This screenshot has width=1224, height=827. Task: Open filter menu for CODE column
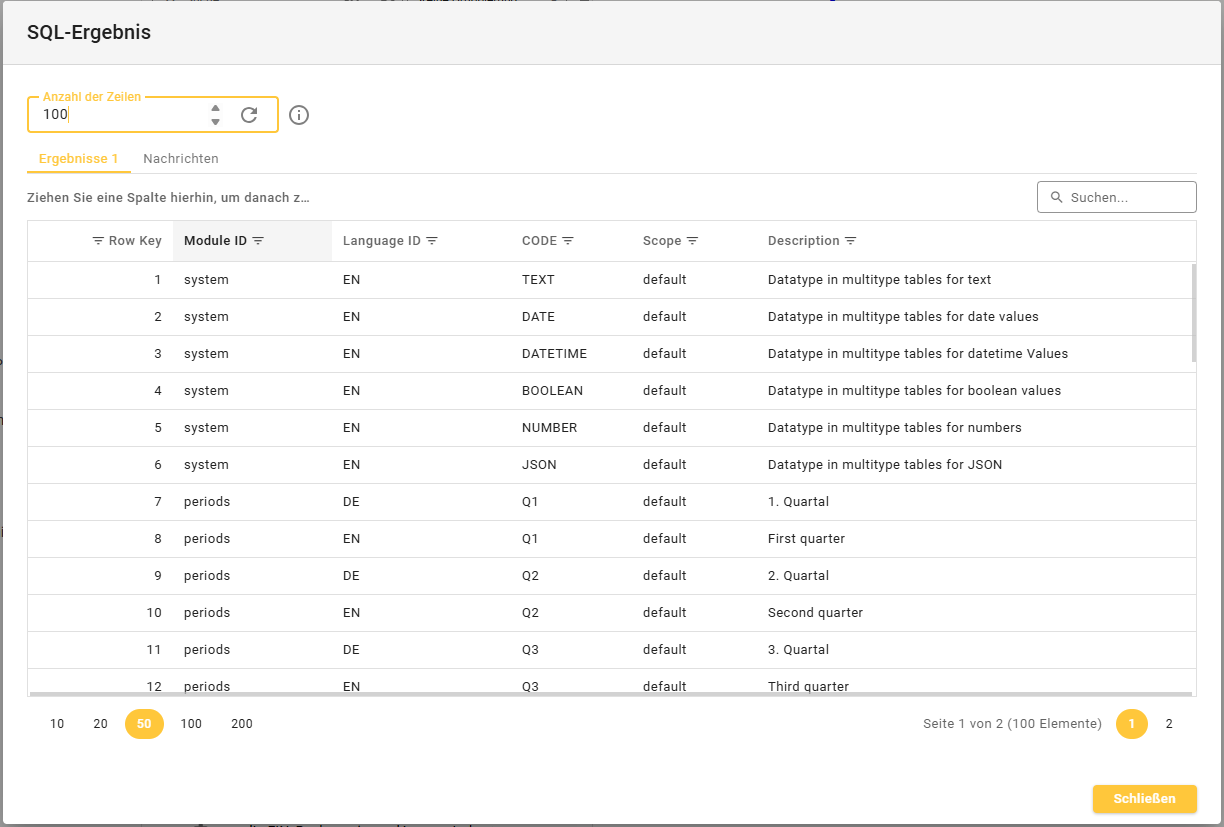(568, 241)
